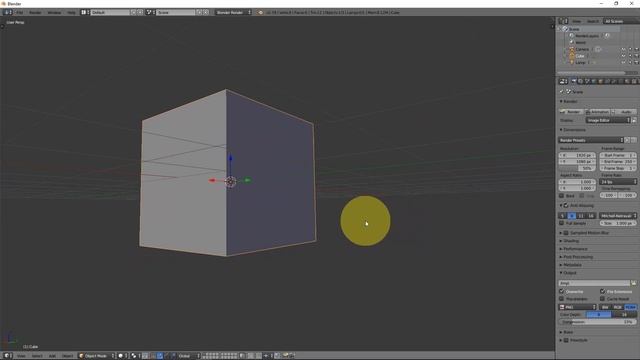Open the File menu
640x360 pixels.
point(19,13)
